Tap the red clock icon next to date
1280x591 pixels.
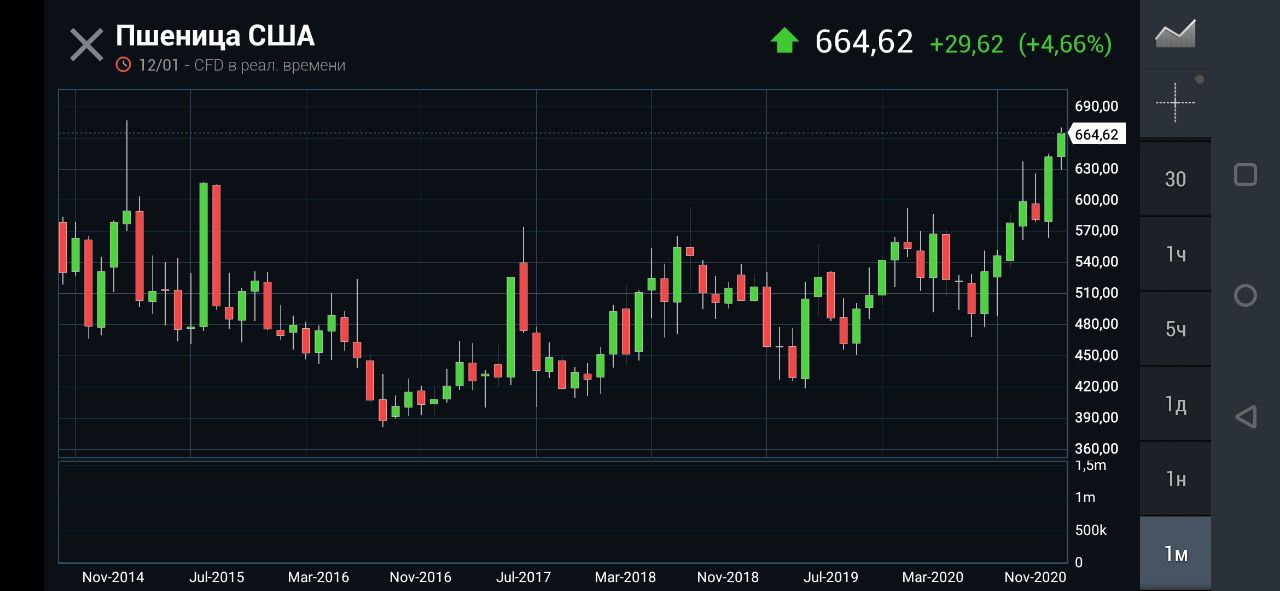124,65
